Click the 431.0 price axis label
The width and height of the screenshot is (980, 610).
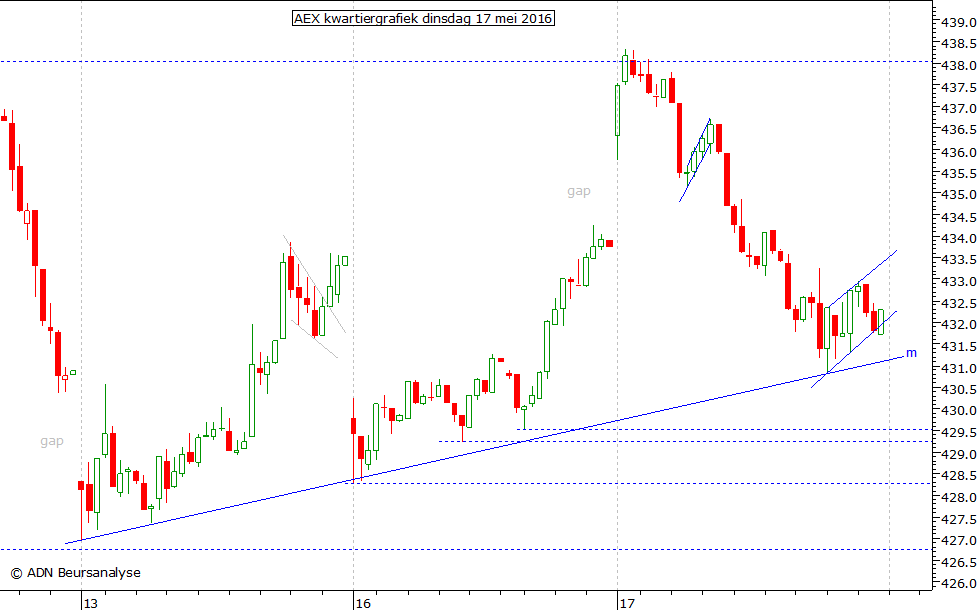(x=959, y=369)
